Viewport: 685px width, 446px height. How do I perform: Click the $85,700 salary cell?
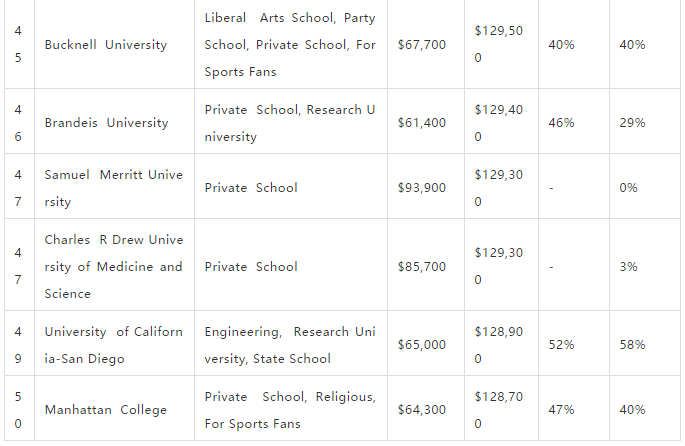426,266
